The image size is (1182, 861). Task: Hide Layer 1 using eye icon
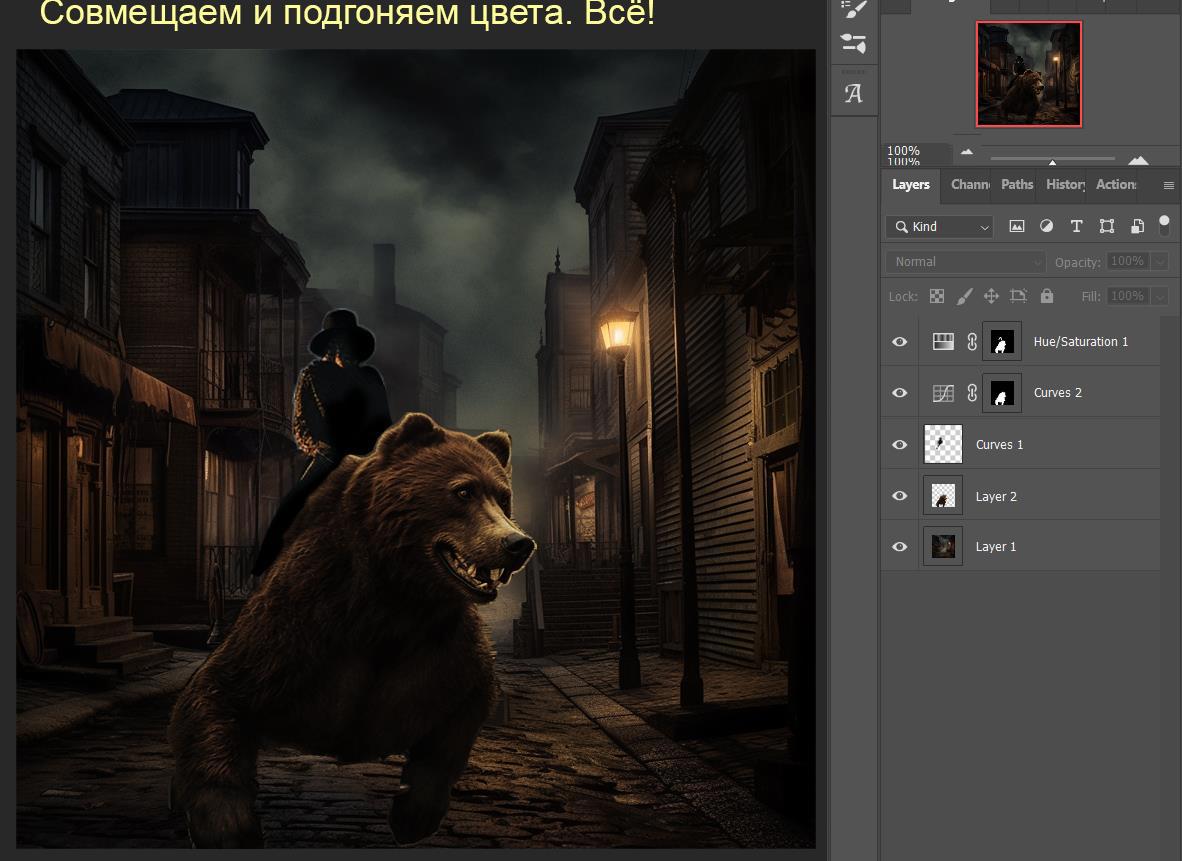(900, 547)
